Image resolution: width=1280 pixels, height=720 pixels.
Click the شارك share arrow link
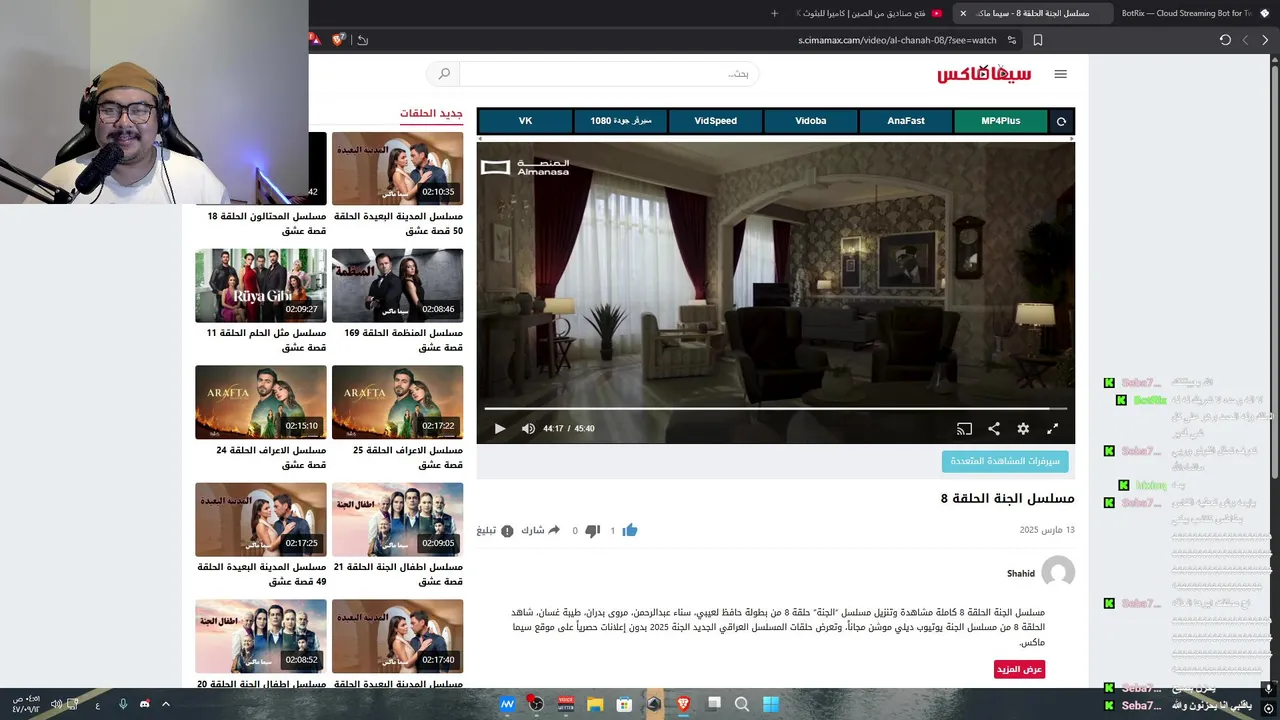[540, 530]
